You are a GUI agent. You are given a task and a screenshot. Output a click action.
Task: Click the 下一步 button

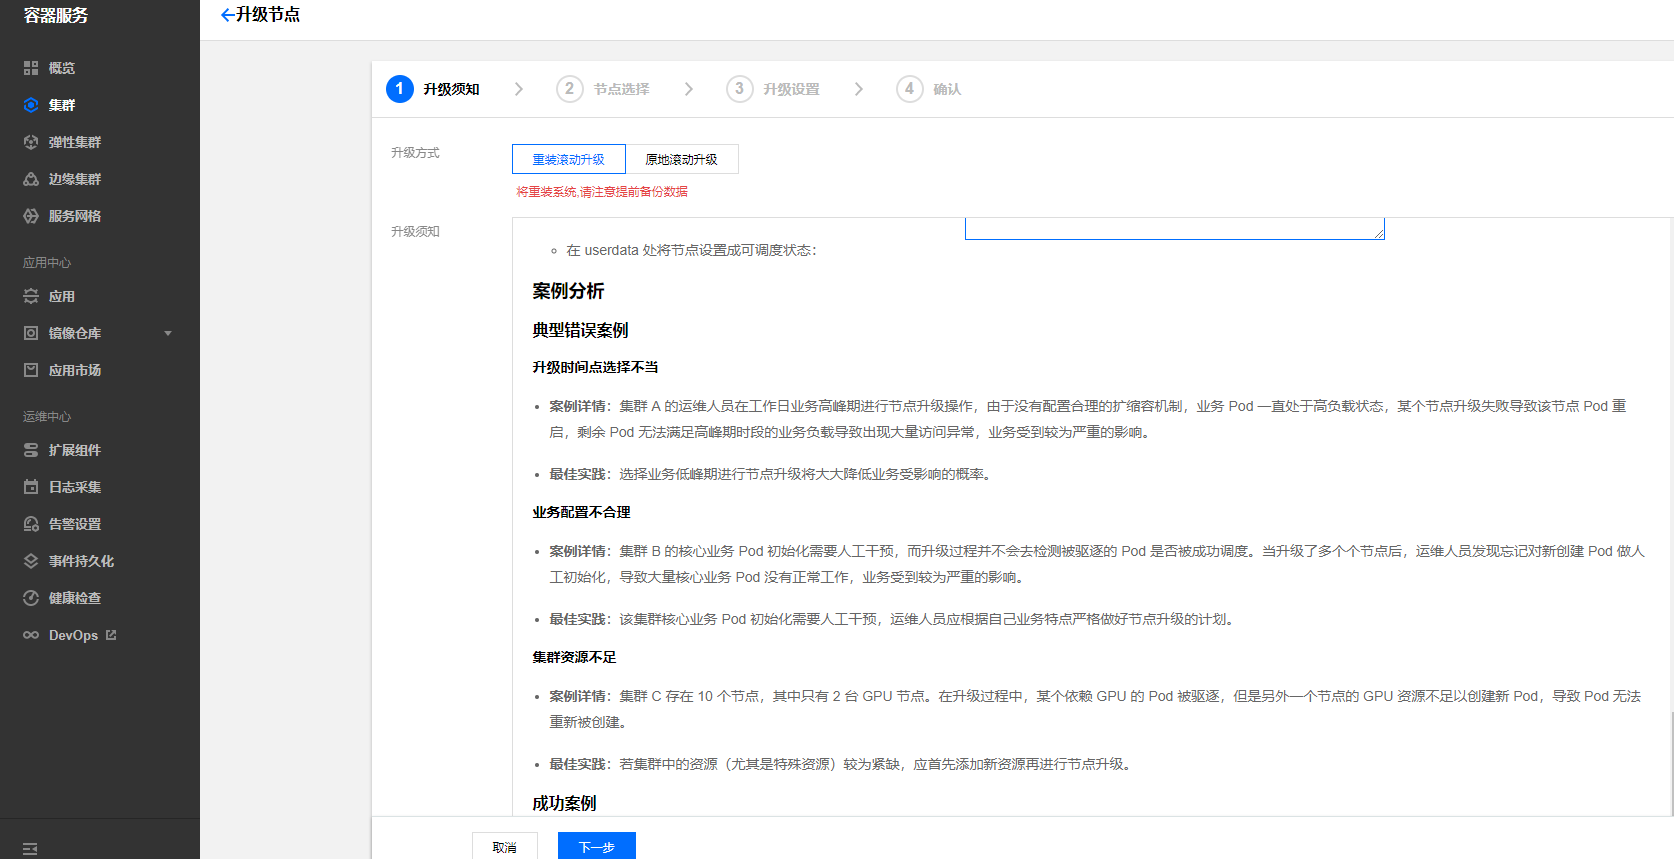(x=597, y=847)
